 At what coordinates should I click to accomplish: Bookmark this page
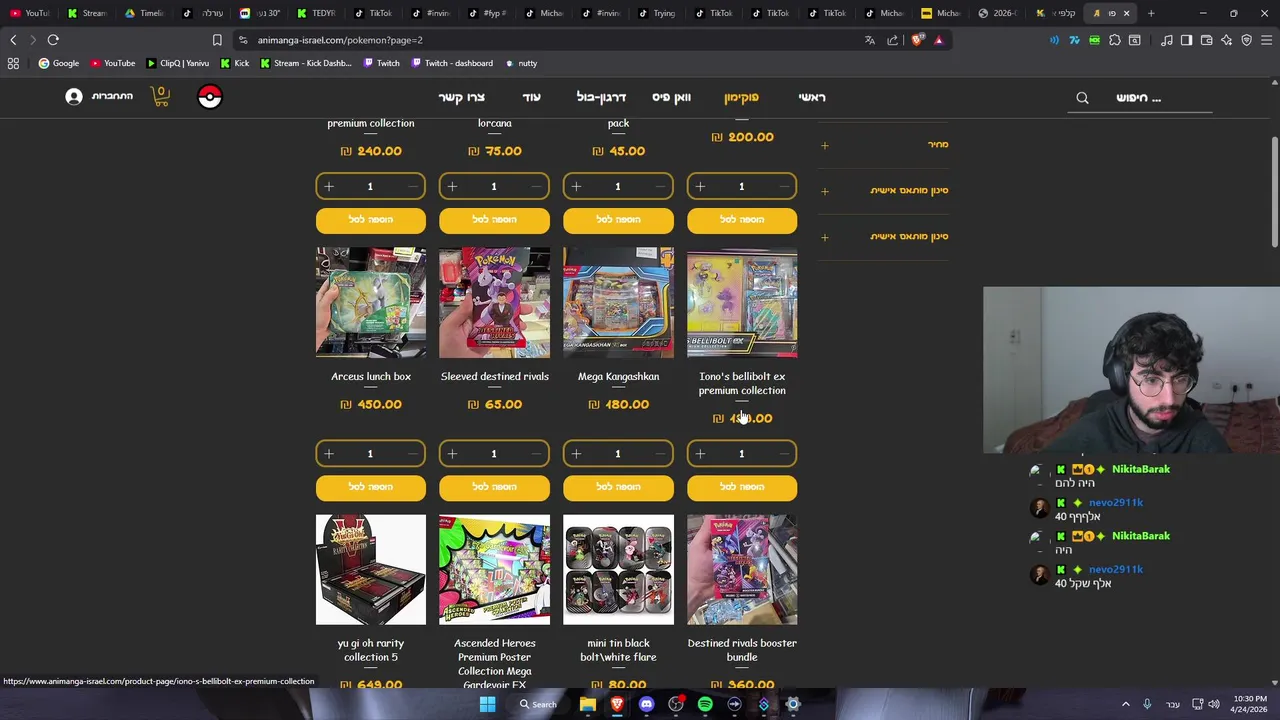217,40
